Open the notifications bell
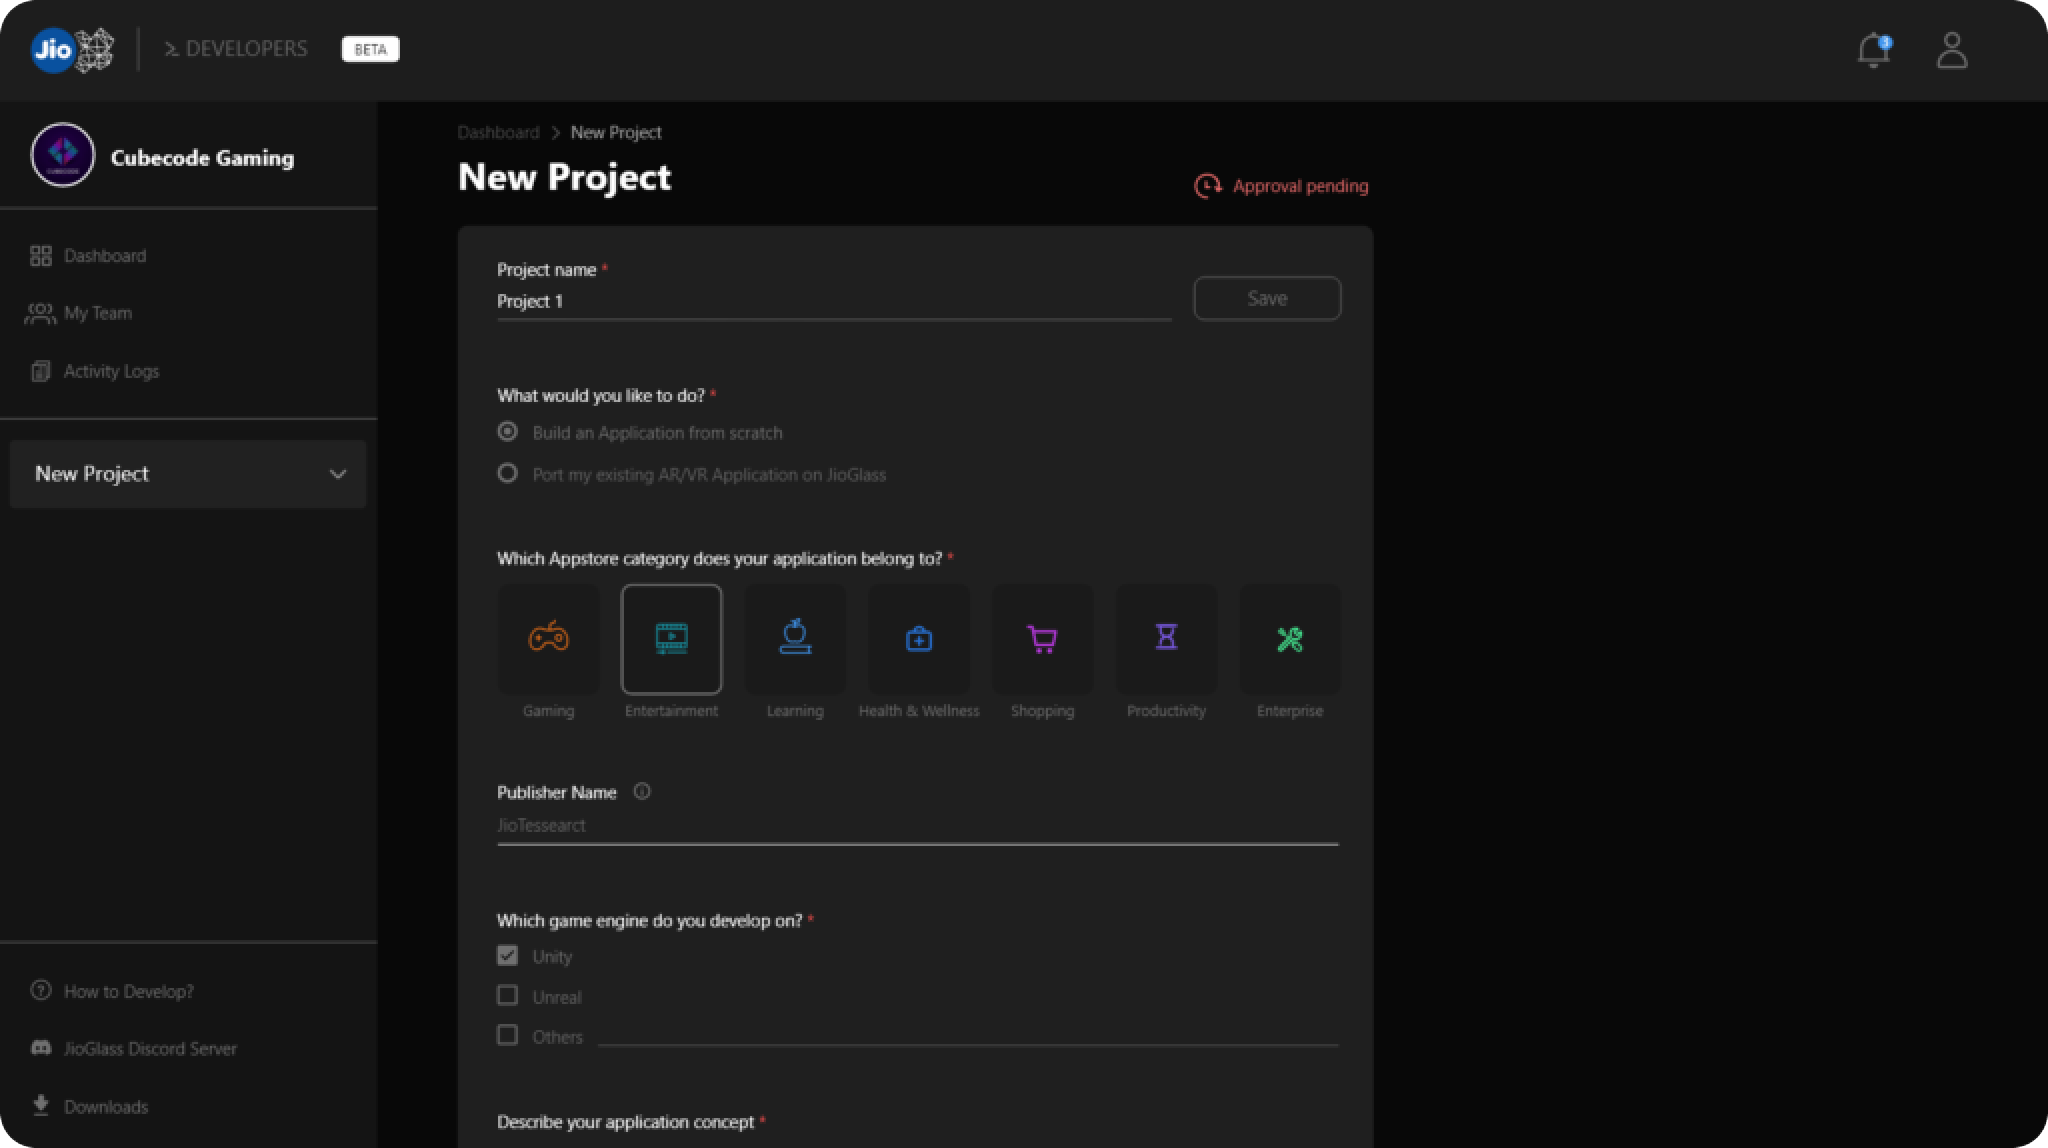The width and height of the screenshot is (2048, 1148). [1873, 50]
